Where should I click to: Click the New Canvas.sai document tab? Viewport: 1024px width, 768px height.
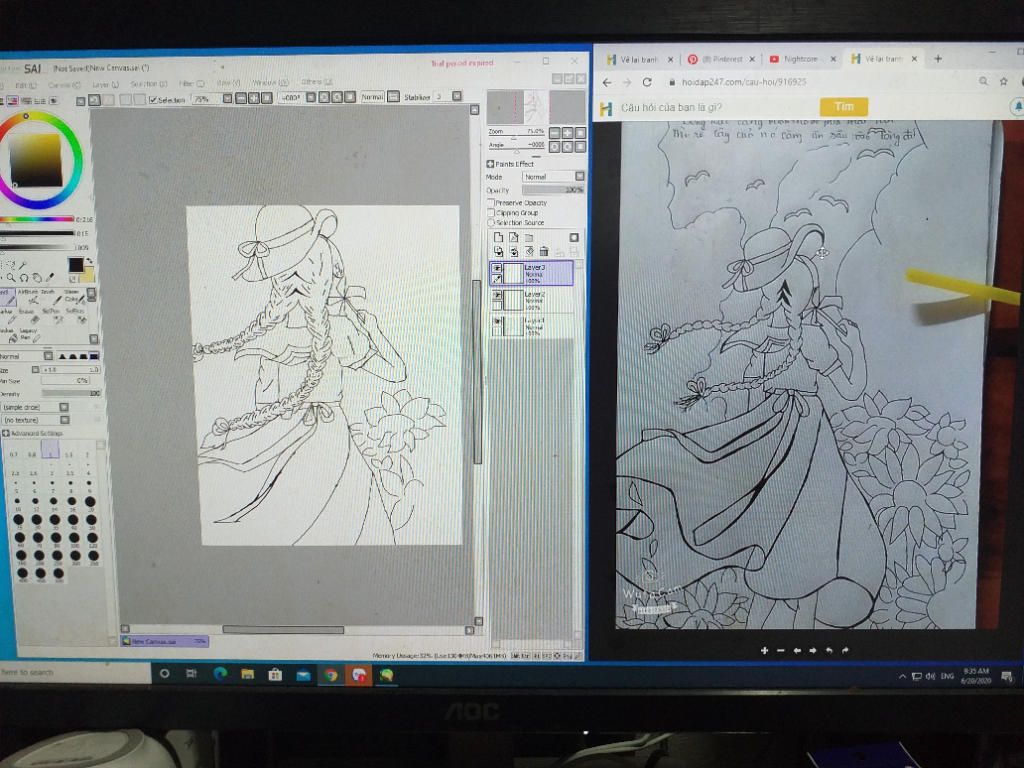pos(164,641)
